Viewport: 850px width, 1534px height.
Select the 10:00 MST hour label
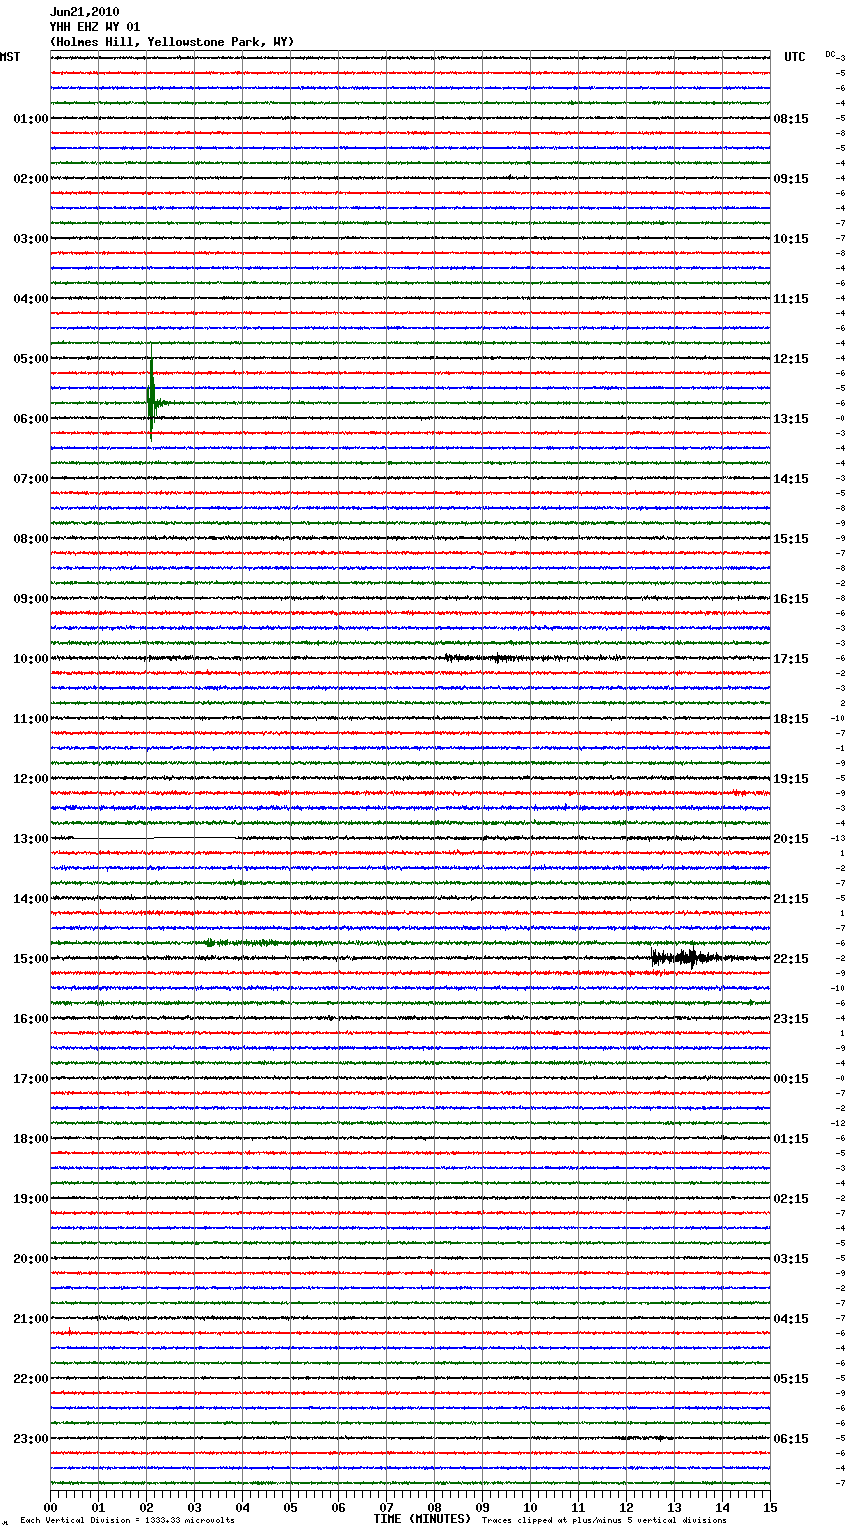point(31,659)
